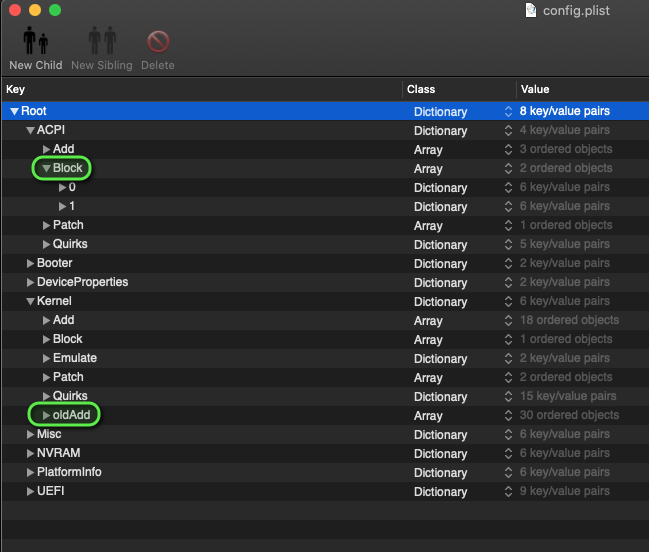The image size is (649, 552).
Task: Click the New Child toolbar icon
Action: [36, 41]
